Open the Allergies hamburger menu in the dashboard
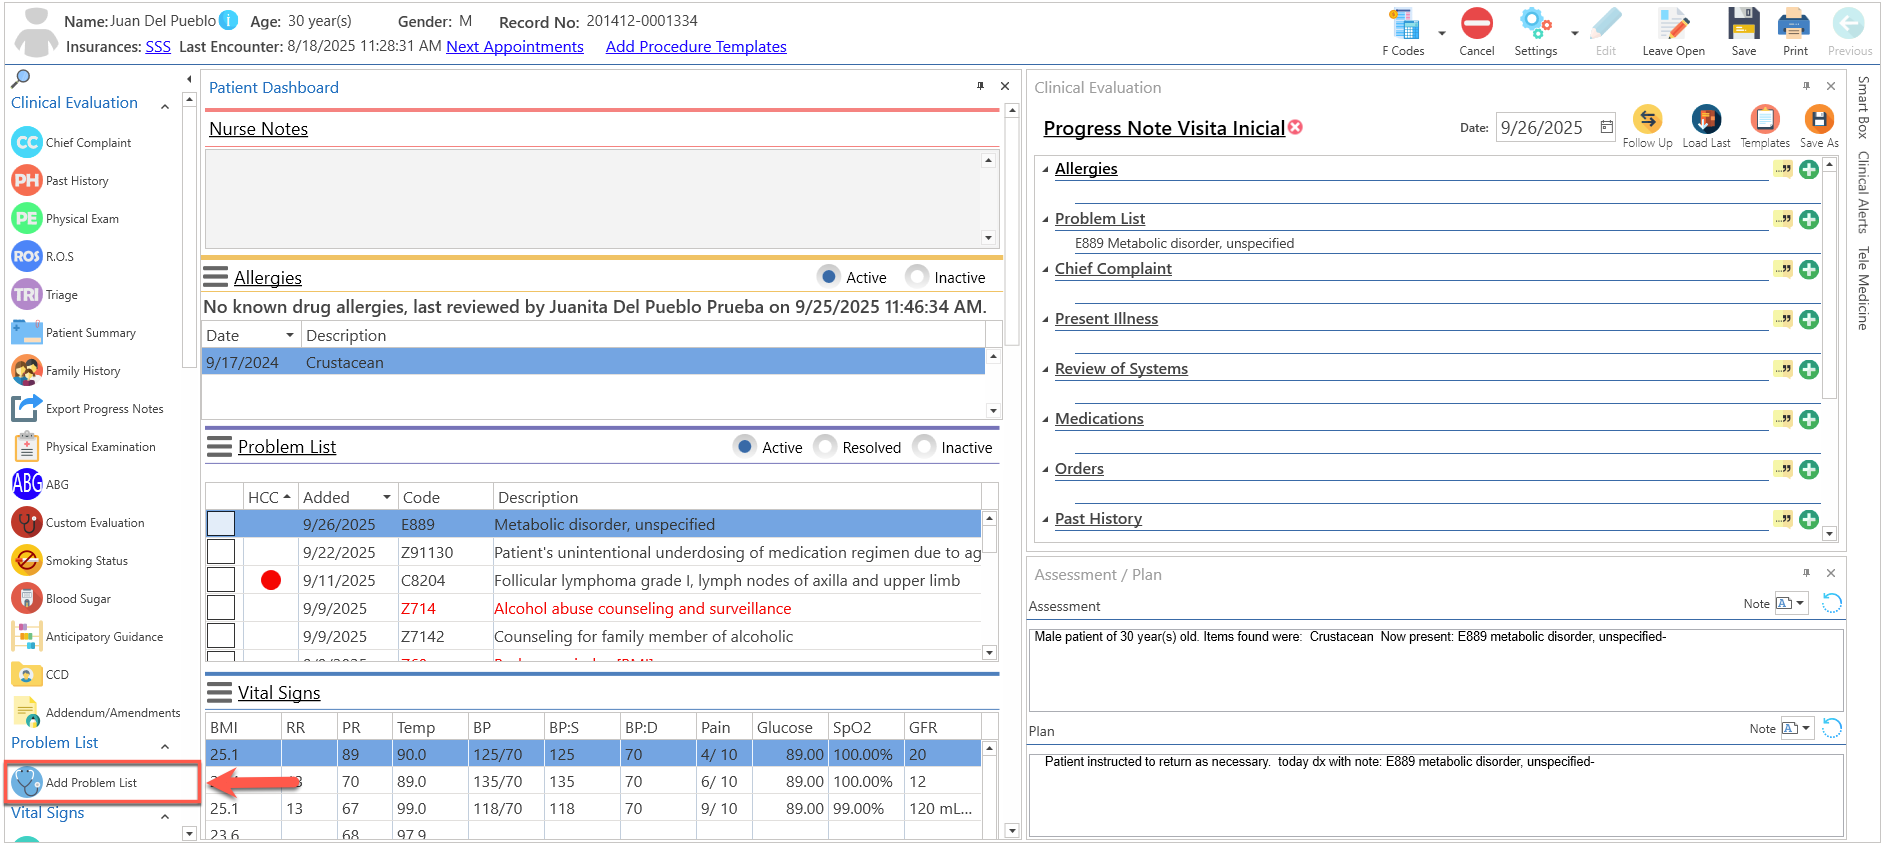 215,277
